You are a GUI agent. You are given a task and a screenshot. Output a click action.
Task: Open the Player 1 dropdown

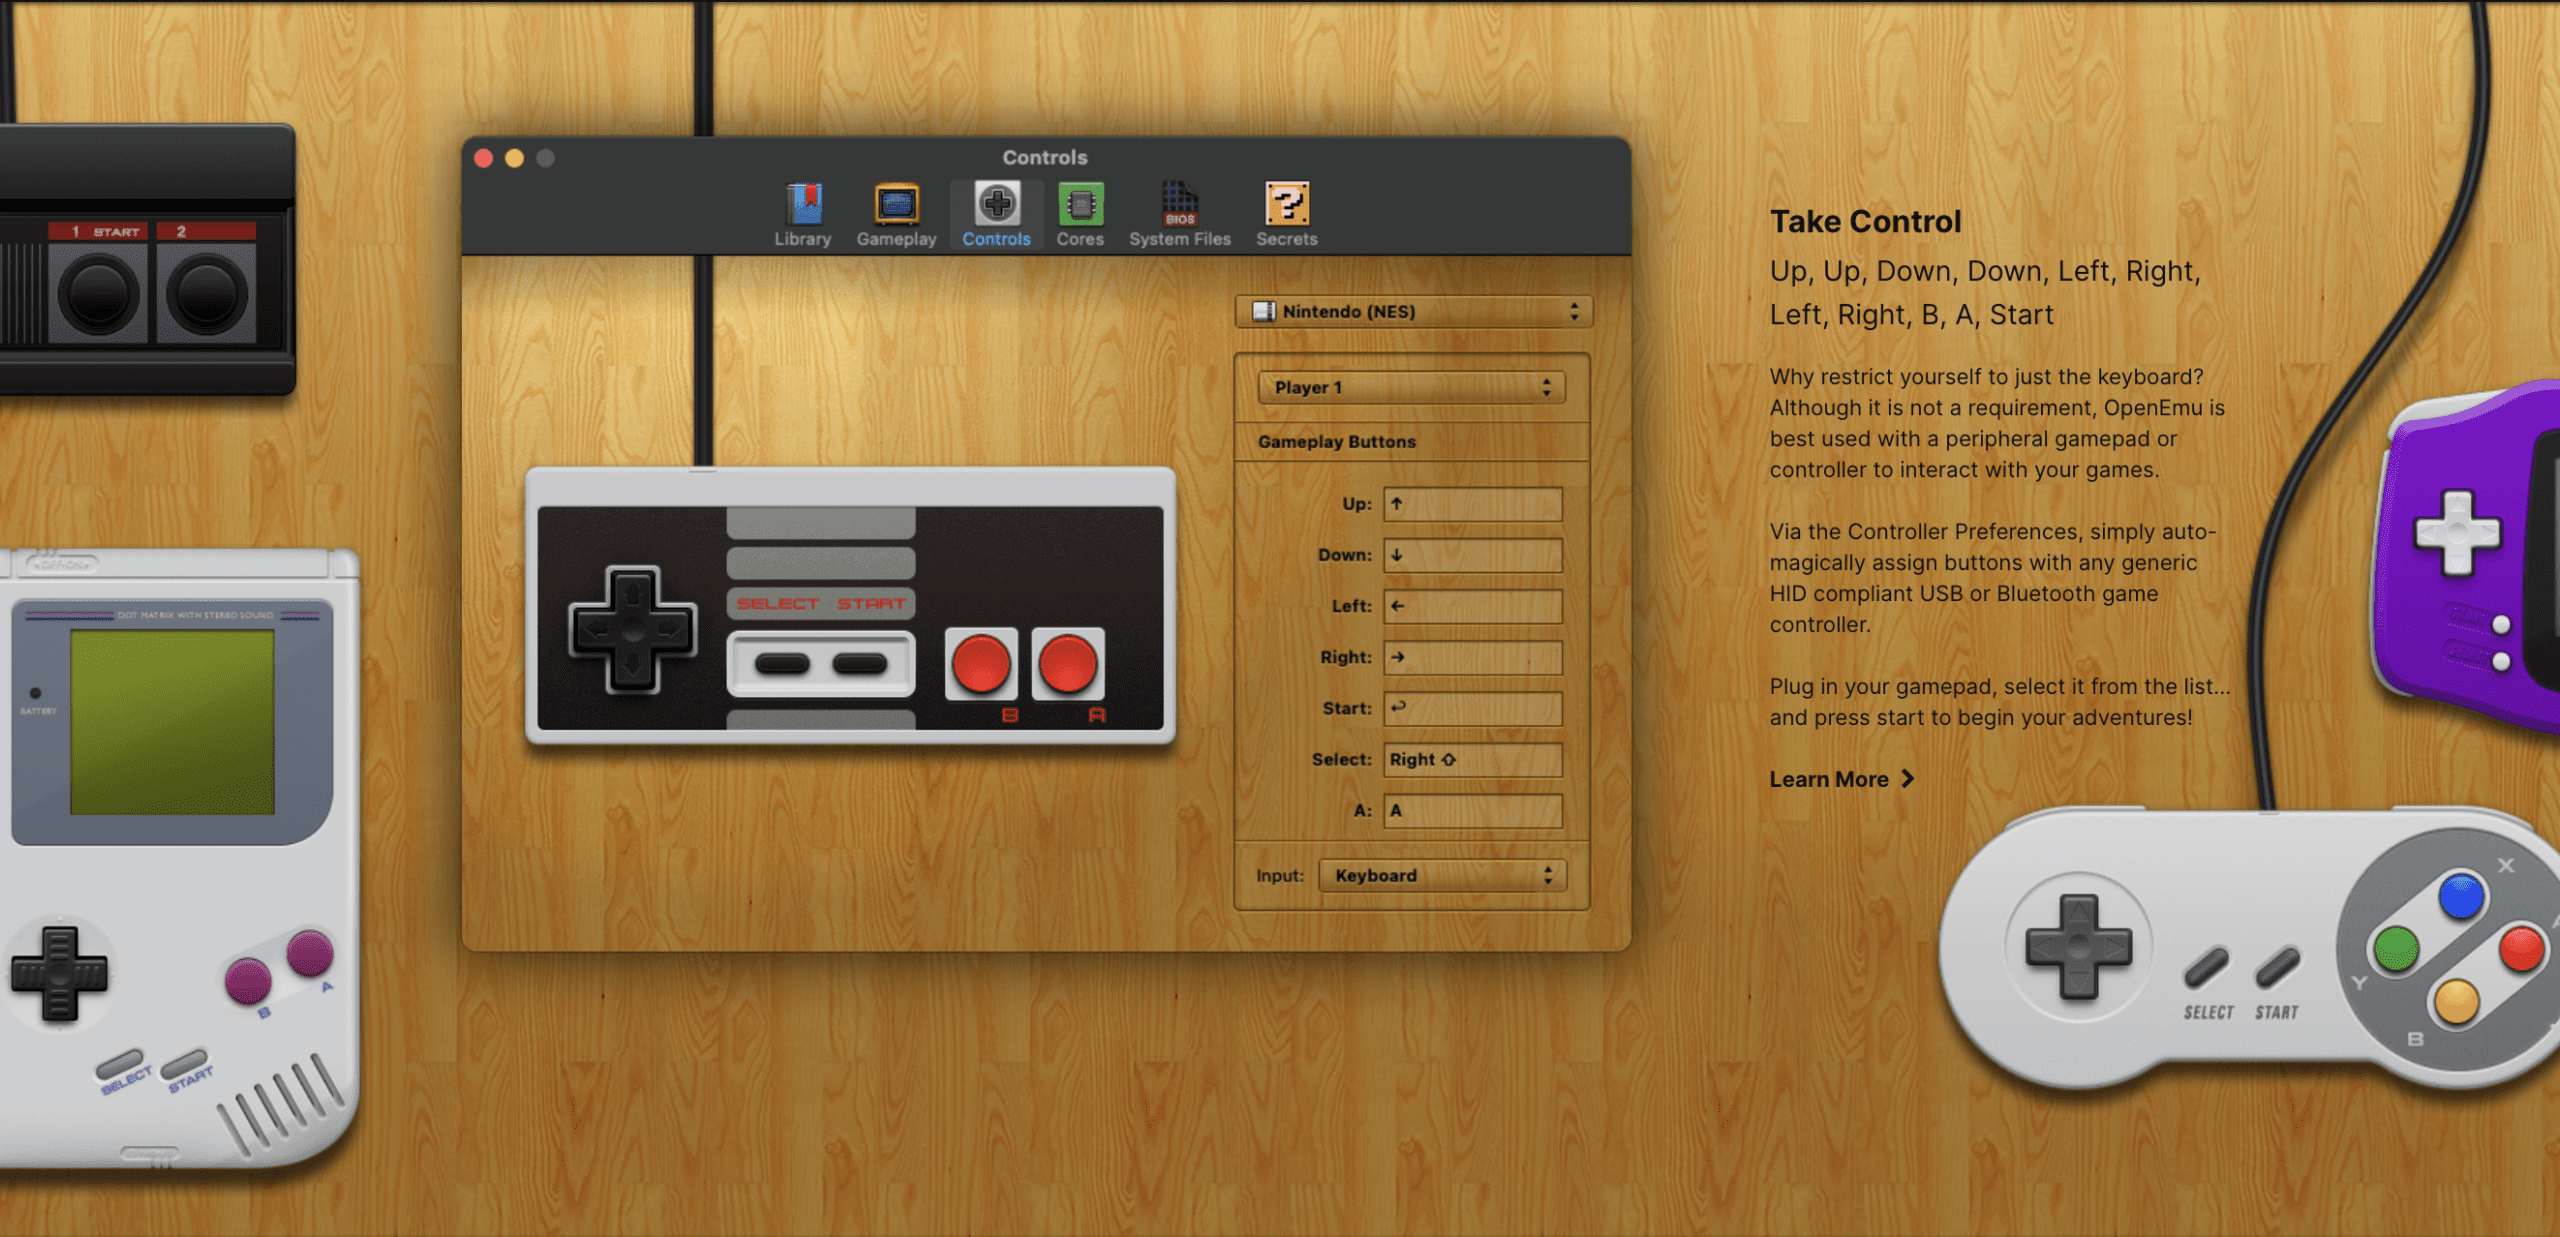coord(1411,388)
